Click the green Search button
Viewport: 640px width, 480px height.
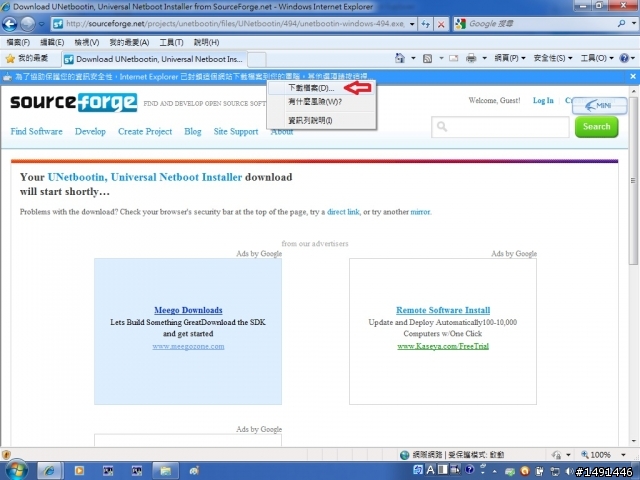pyautogui.click(x=596, y=127)
